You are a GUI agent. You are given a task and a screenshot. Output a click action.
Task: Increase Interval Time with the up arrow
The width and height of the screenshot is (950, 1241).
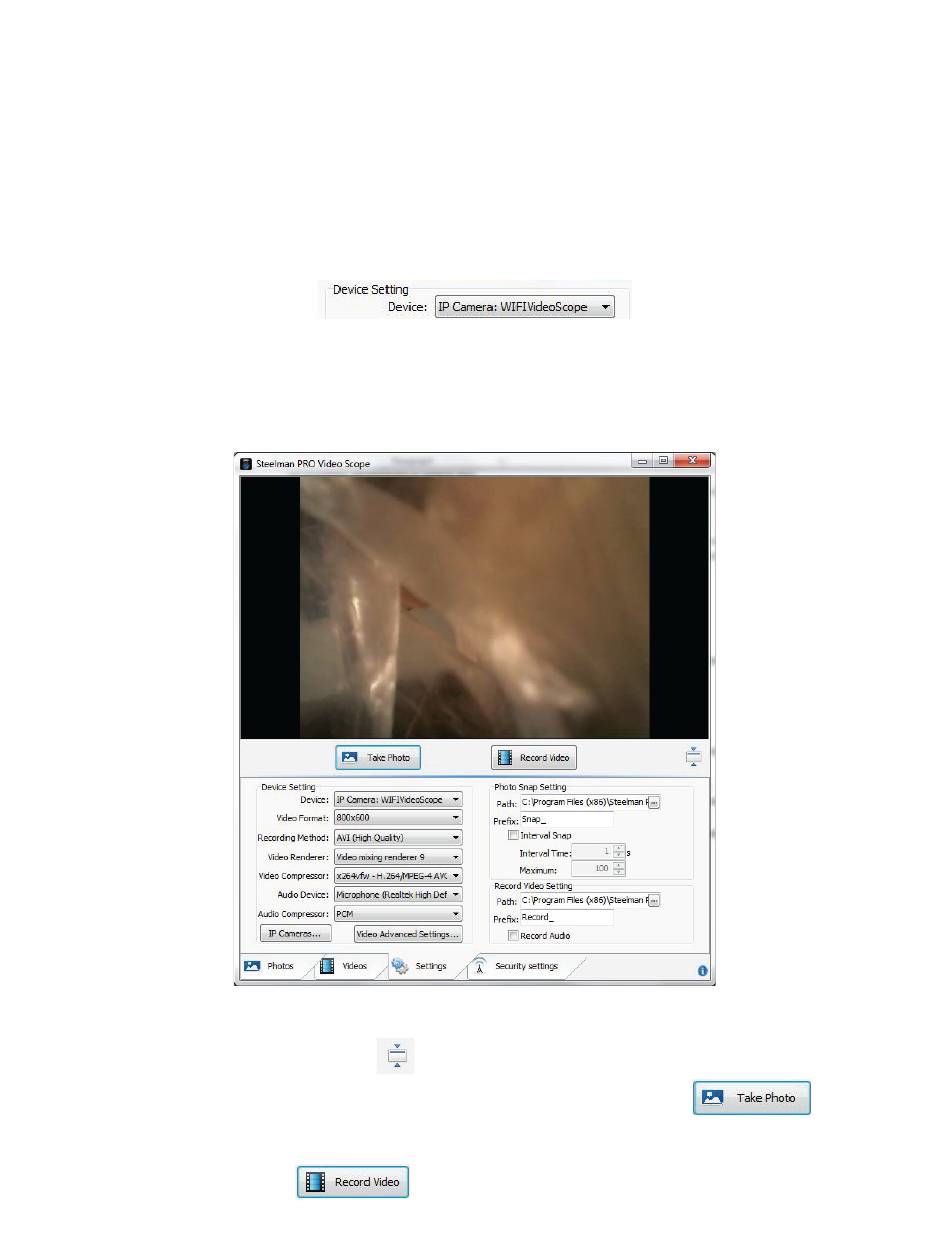(x=619, y=848)
